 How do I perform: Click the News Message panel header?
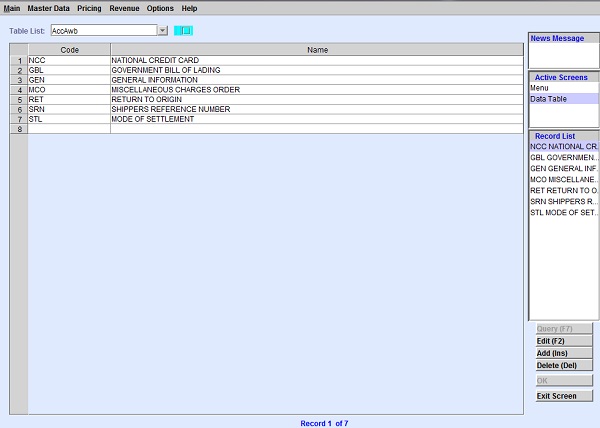coord(564,38)
